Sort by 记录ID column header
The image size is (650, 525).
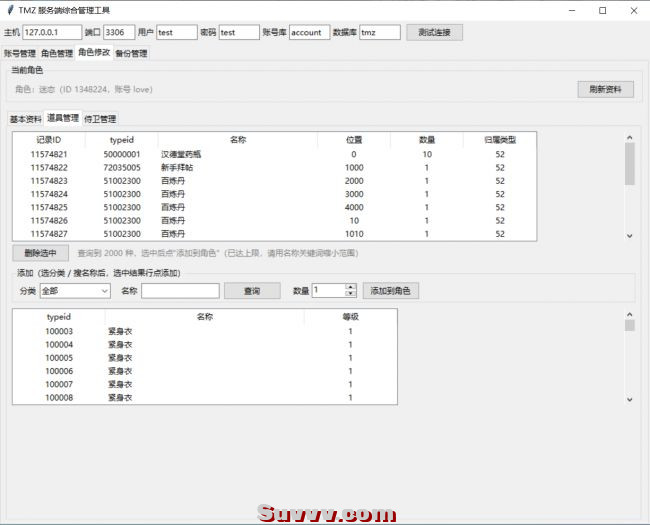coord(49,140)
